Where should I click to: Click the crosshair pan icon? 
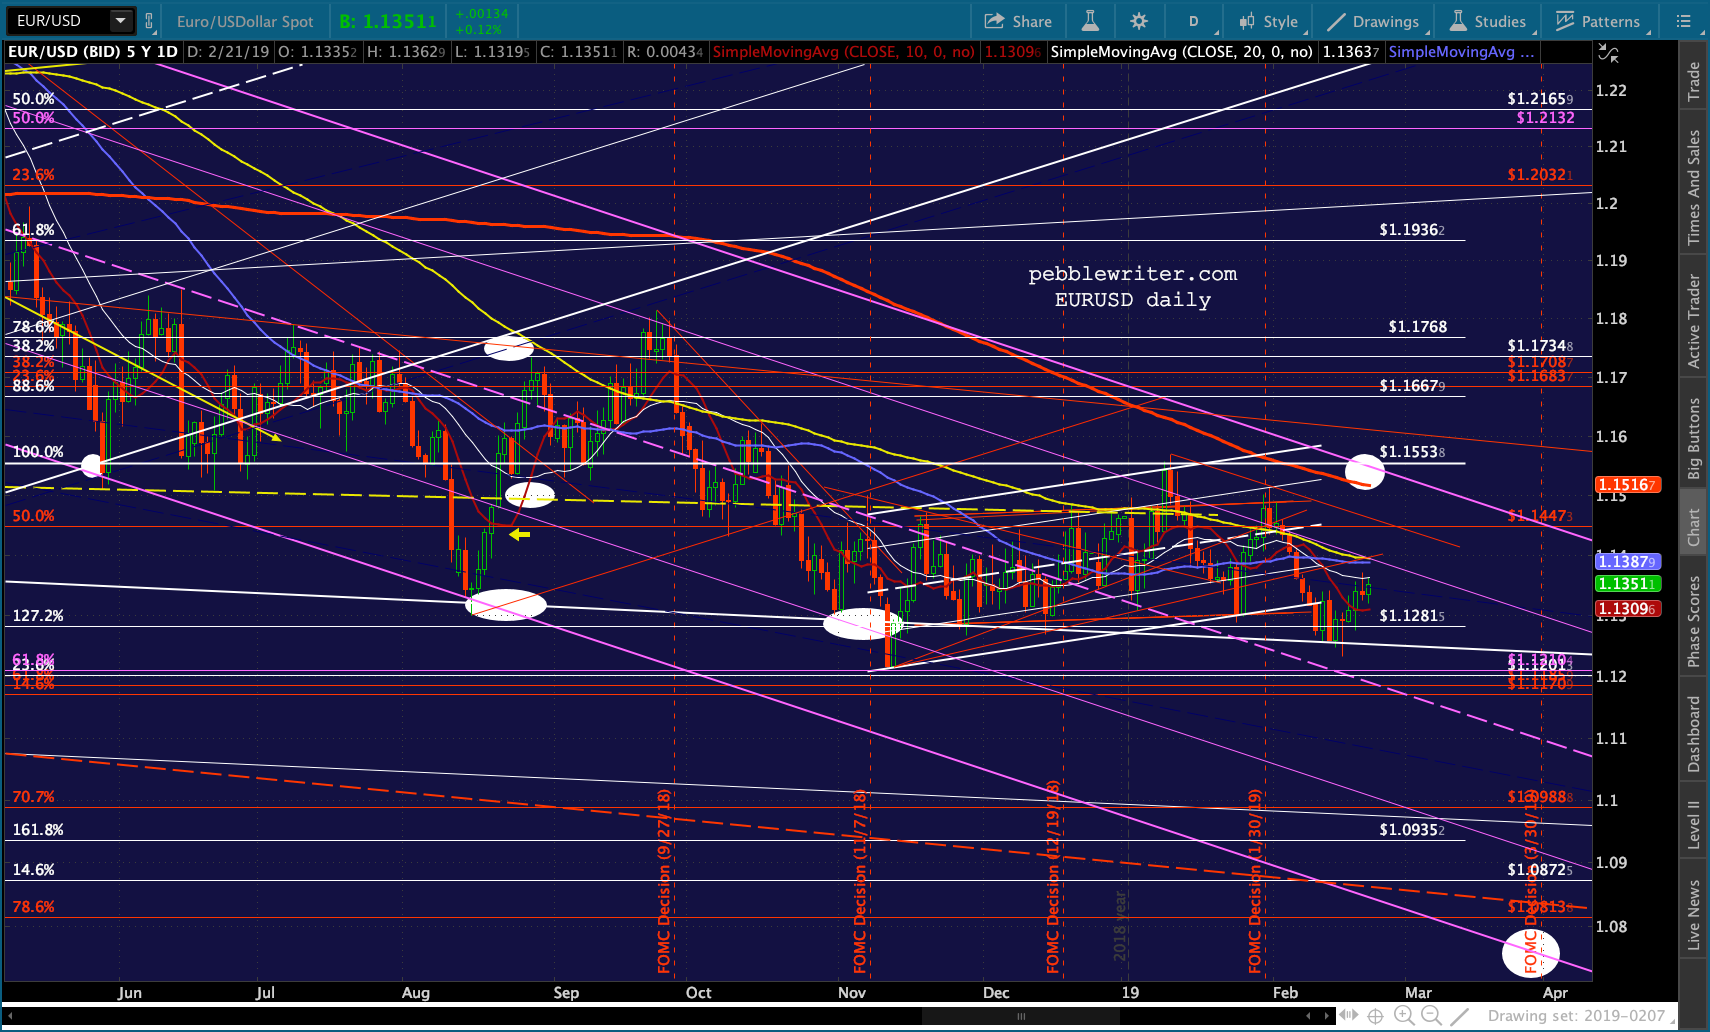1376,1016
